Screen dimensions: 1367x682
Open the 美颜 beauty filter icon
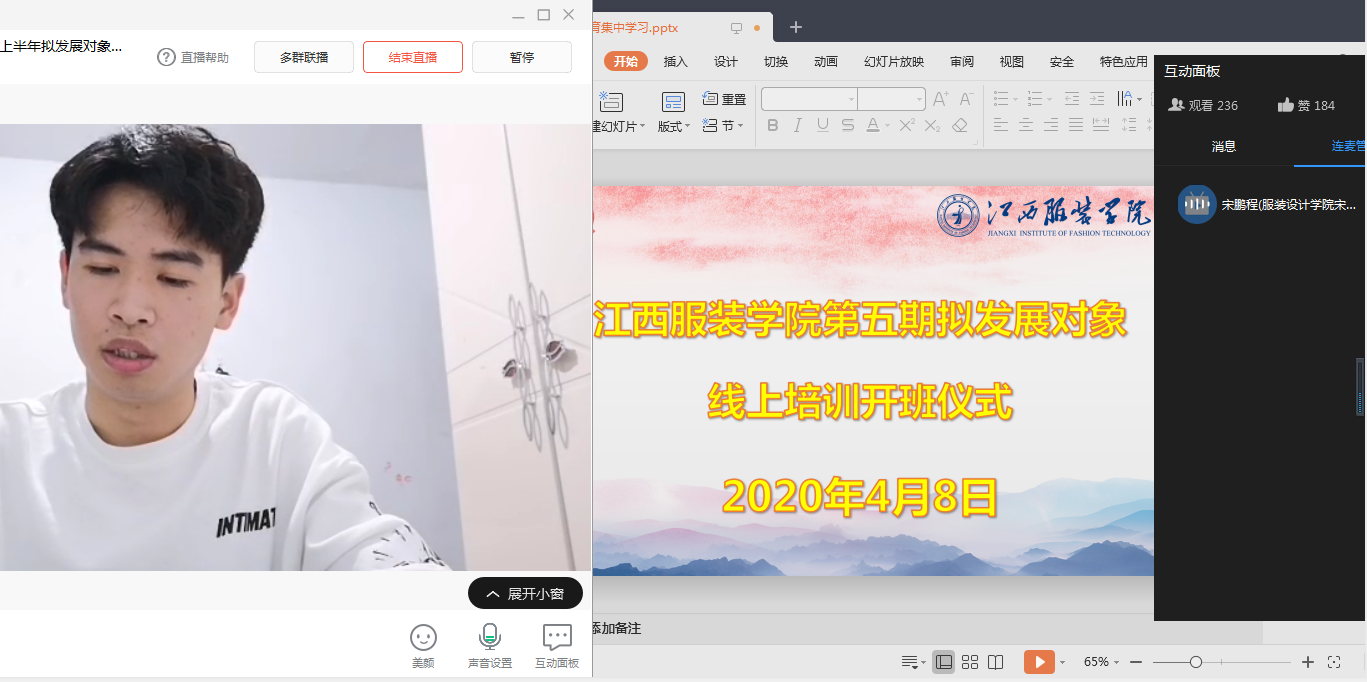pyautogui.click(x=423, y=638)
